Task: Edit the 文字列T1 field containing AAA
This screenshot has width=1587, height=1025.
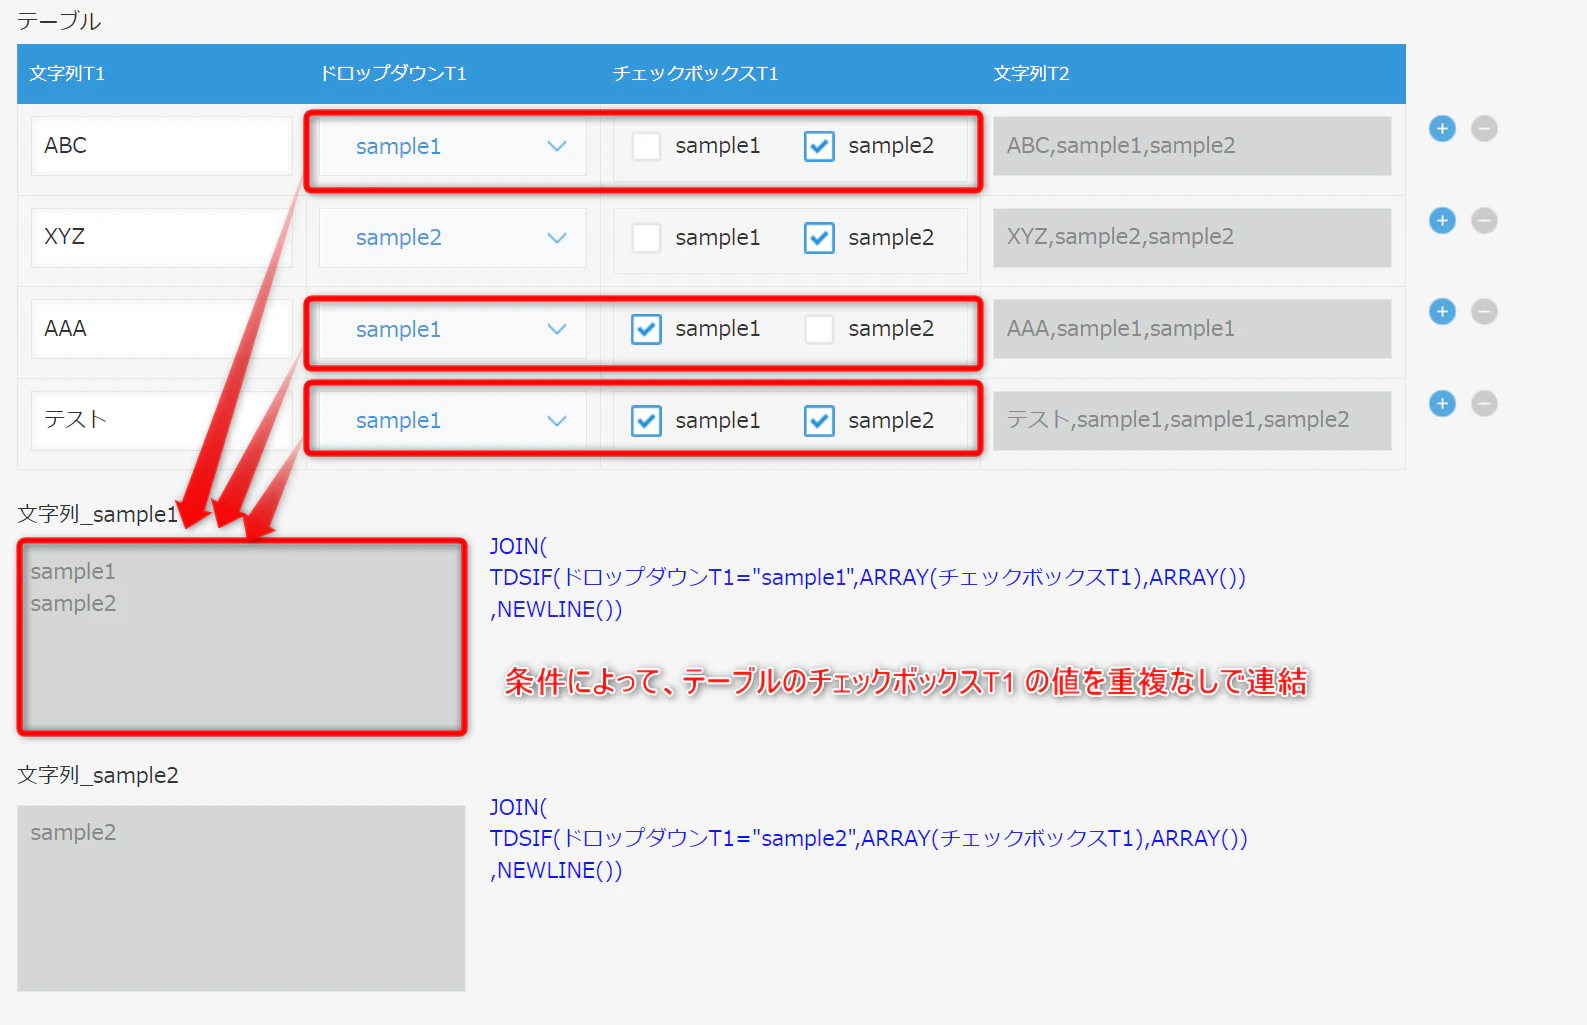Action: (x=162, y=329)
